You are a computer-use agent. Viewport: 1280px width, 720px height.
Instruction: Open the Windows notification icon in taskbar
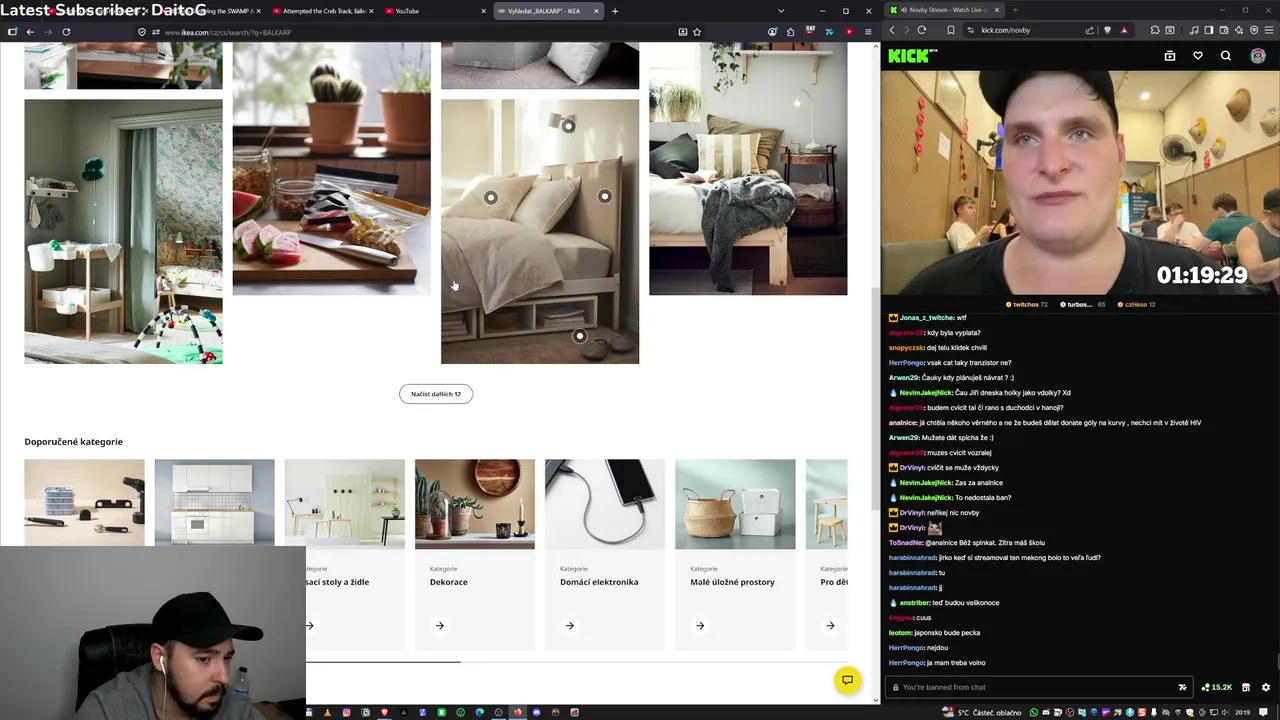click(x=1263, y=713)
